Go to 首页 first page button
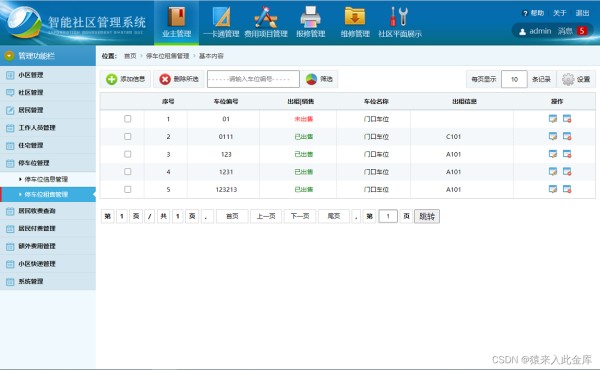Screen dimensions: 600x370 coord(232,216)
